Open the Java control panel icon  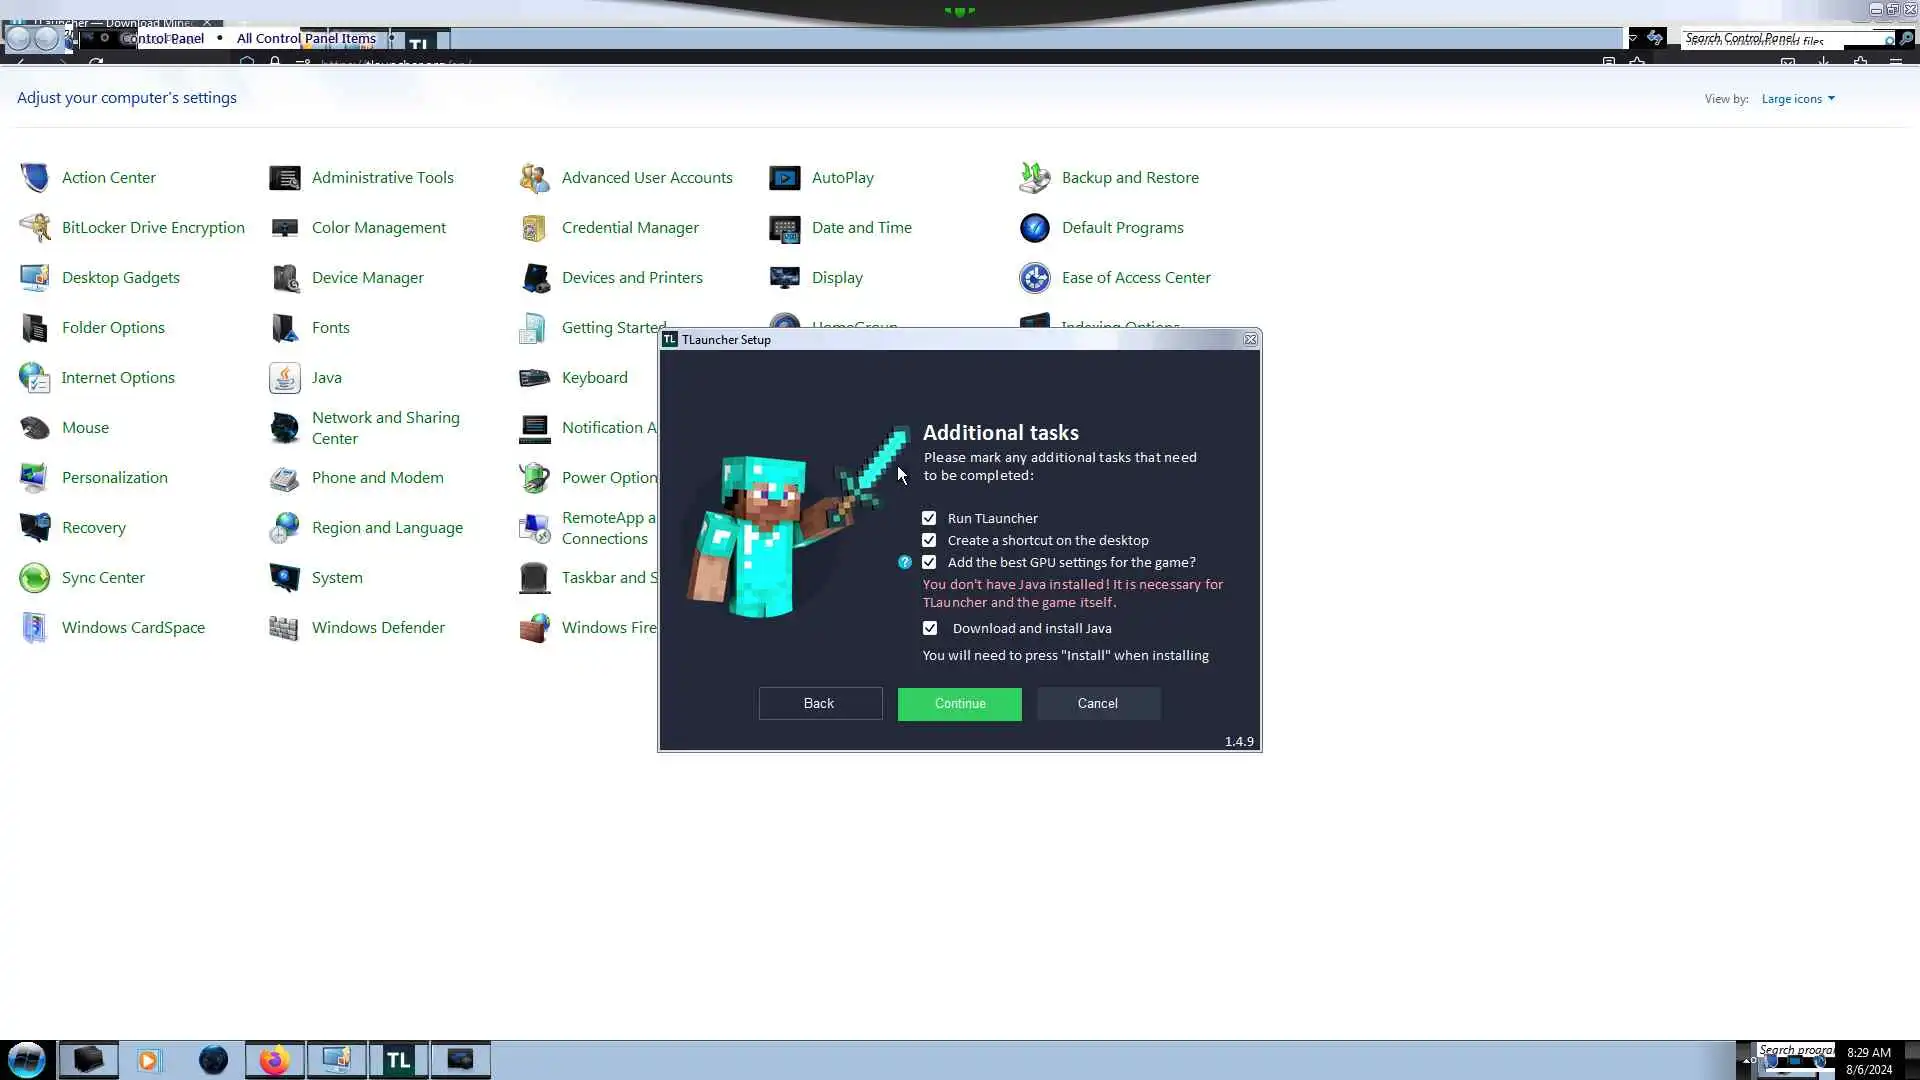[285, 378]
